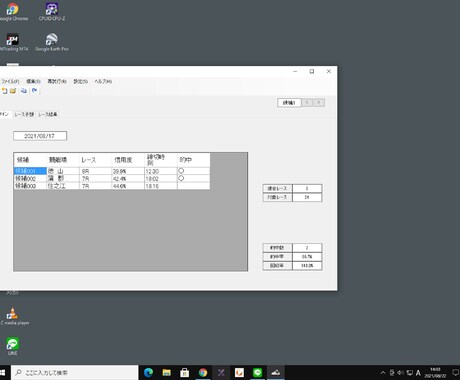Screen dimensions: 460x380
Task: Click the 8R race cell
Action: tap(95, 171)
